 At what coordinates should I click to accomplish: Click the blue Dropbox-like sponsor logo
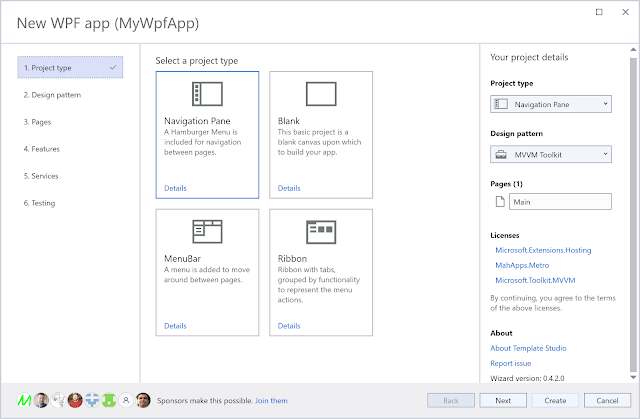click(x=92, y=401)
